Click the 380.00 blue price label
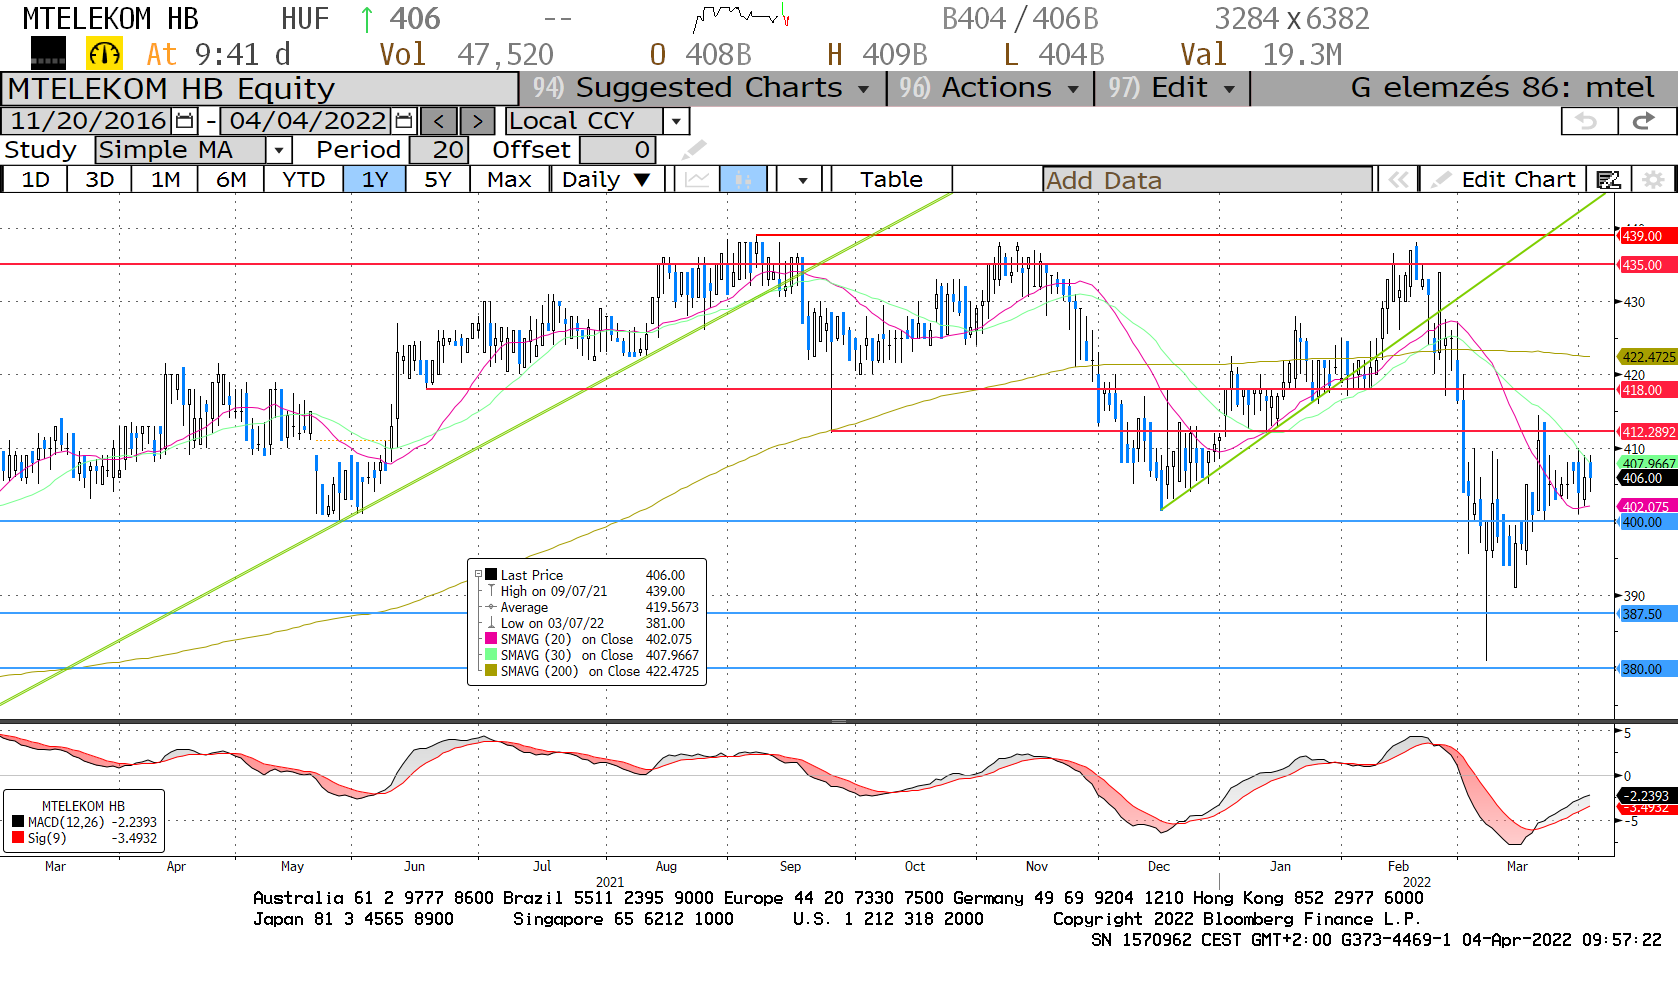Screen dimensions: 1678x983 point(1645,669)
